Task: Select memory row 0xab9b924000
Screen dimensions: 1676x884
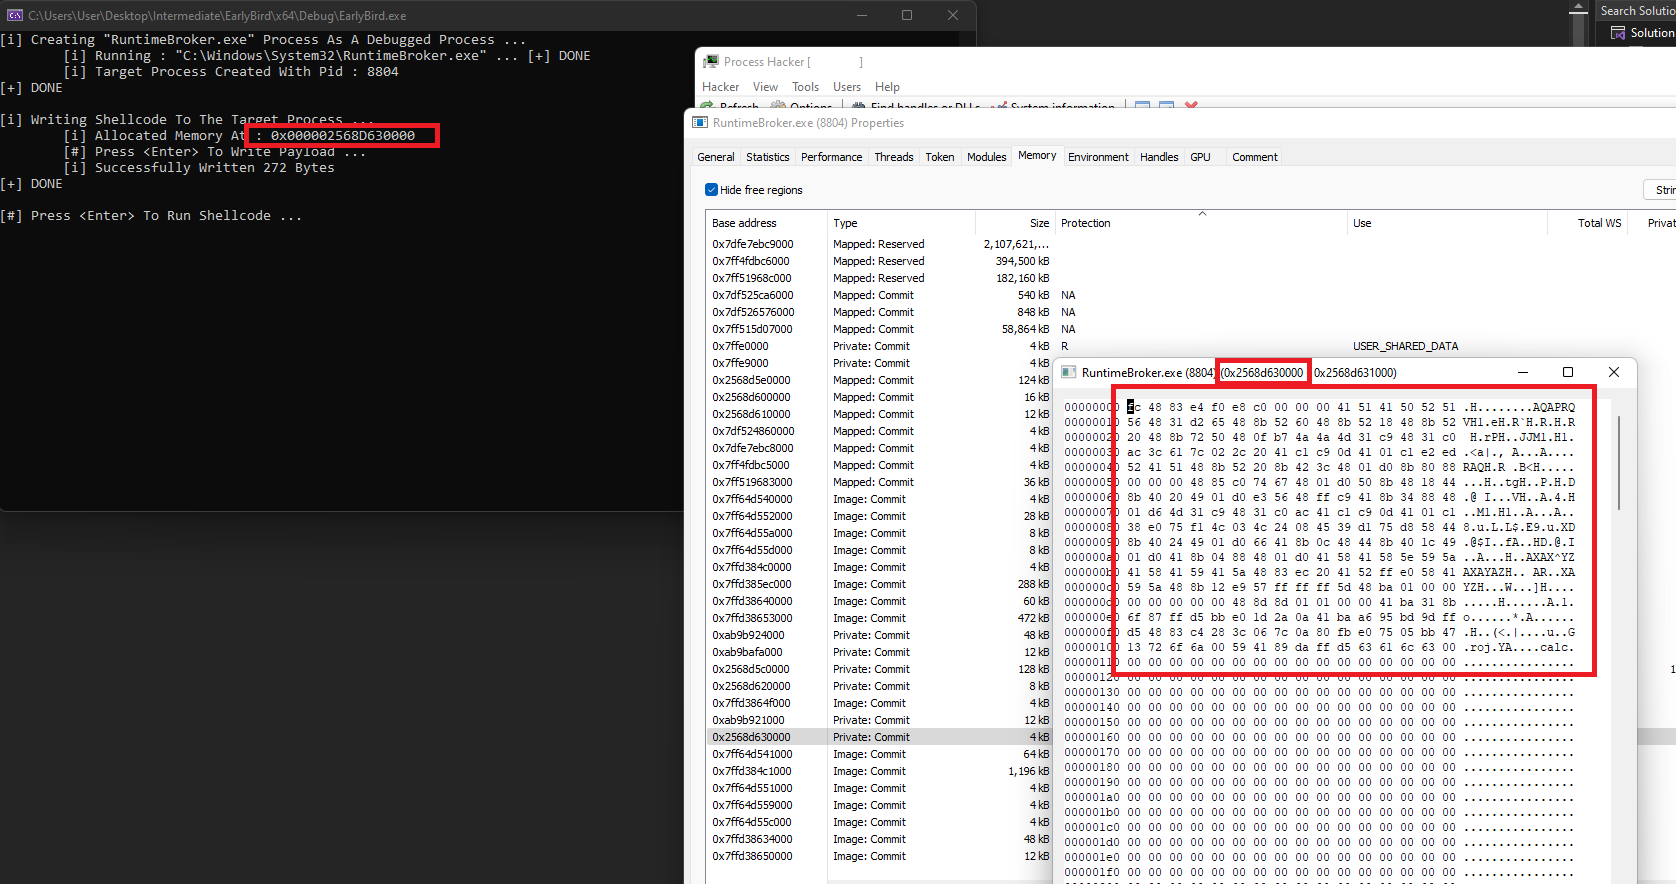Action: 880,635
